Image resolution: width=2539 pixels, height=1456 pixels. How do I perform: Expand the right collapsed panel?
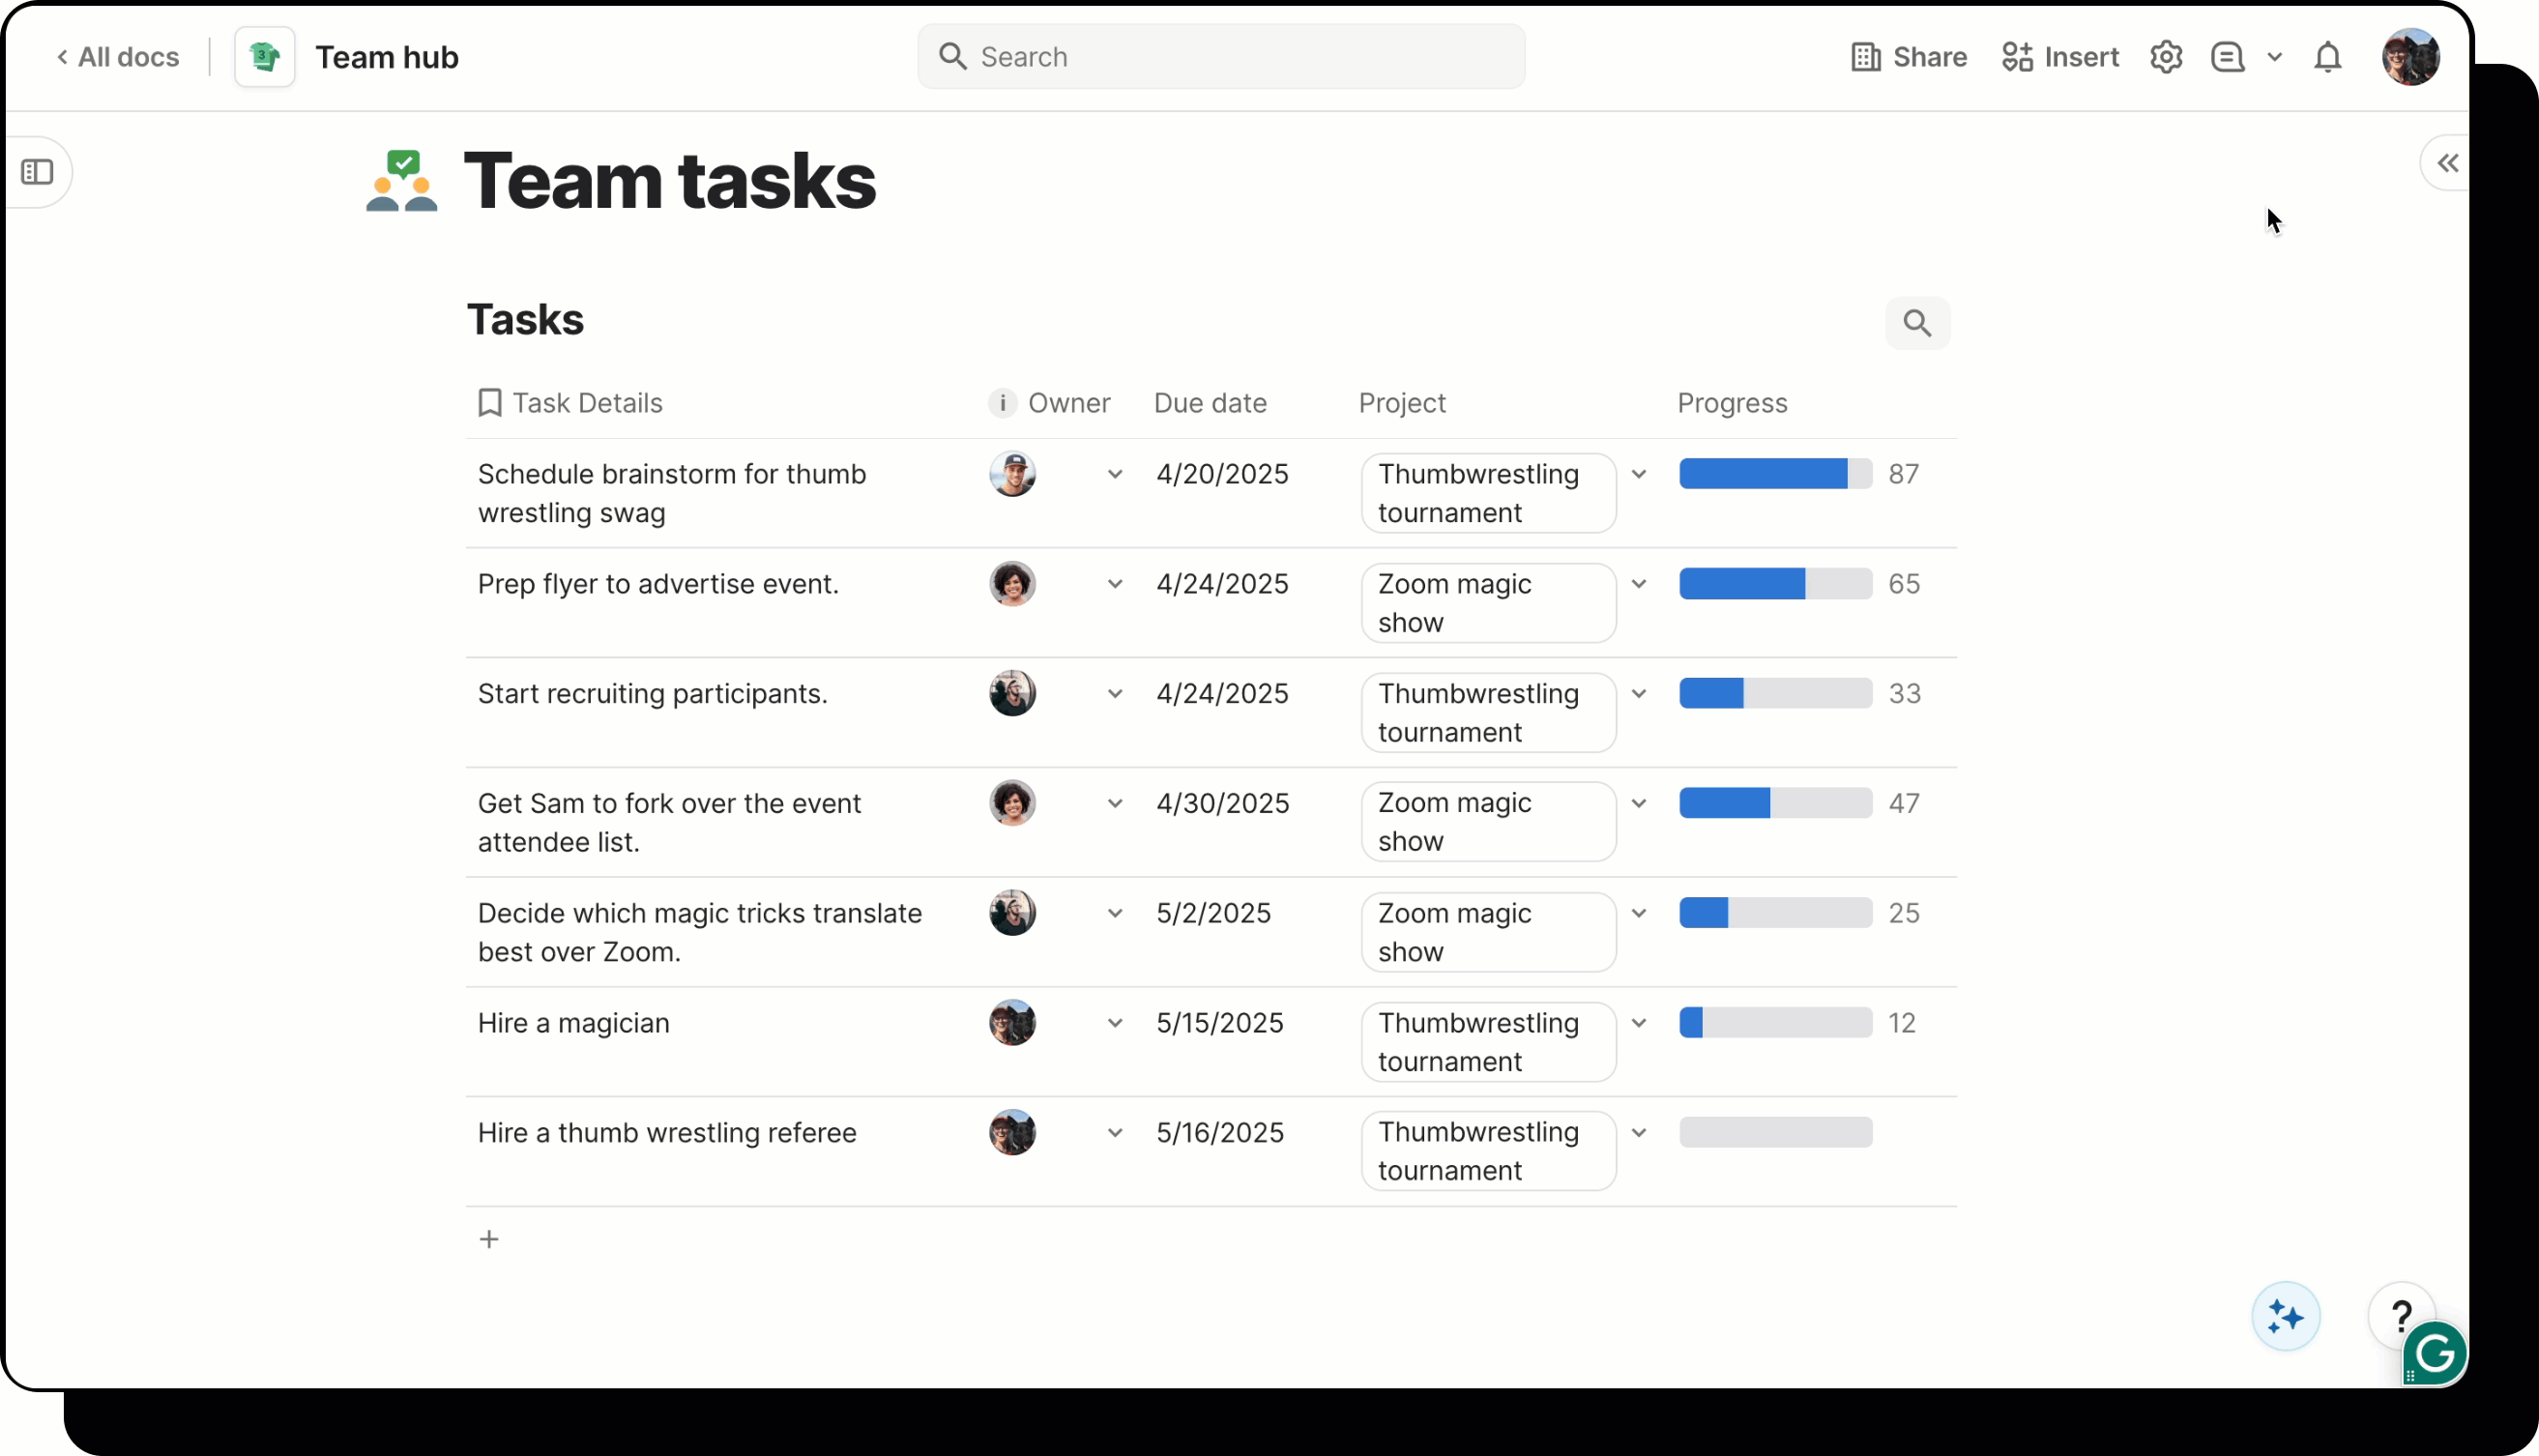(x=2447, y=163)
